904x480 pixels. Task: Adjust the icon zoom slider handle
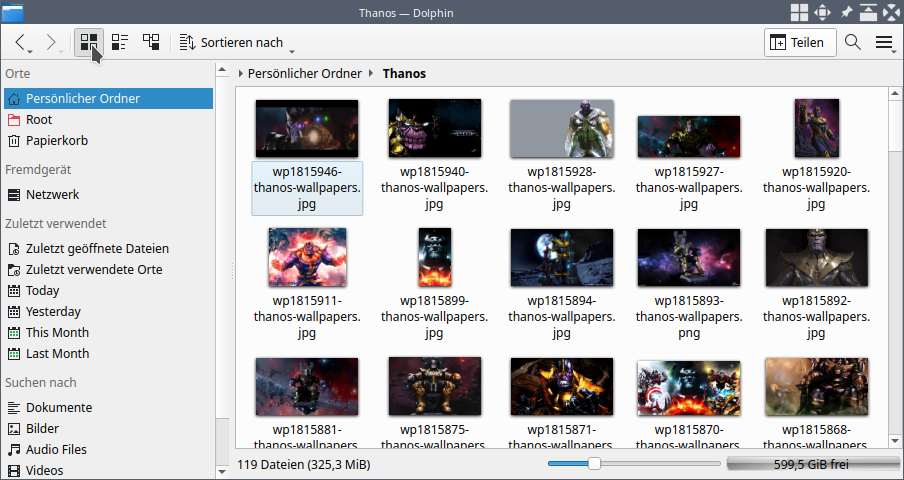pos(594,463)
